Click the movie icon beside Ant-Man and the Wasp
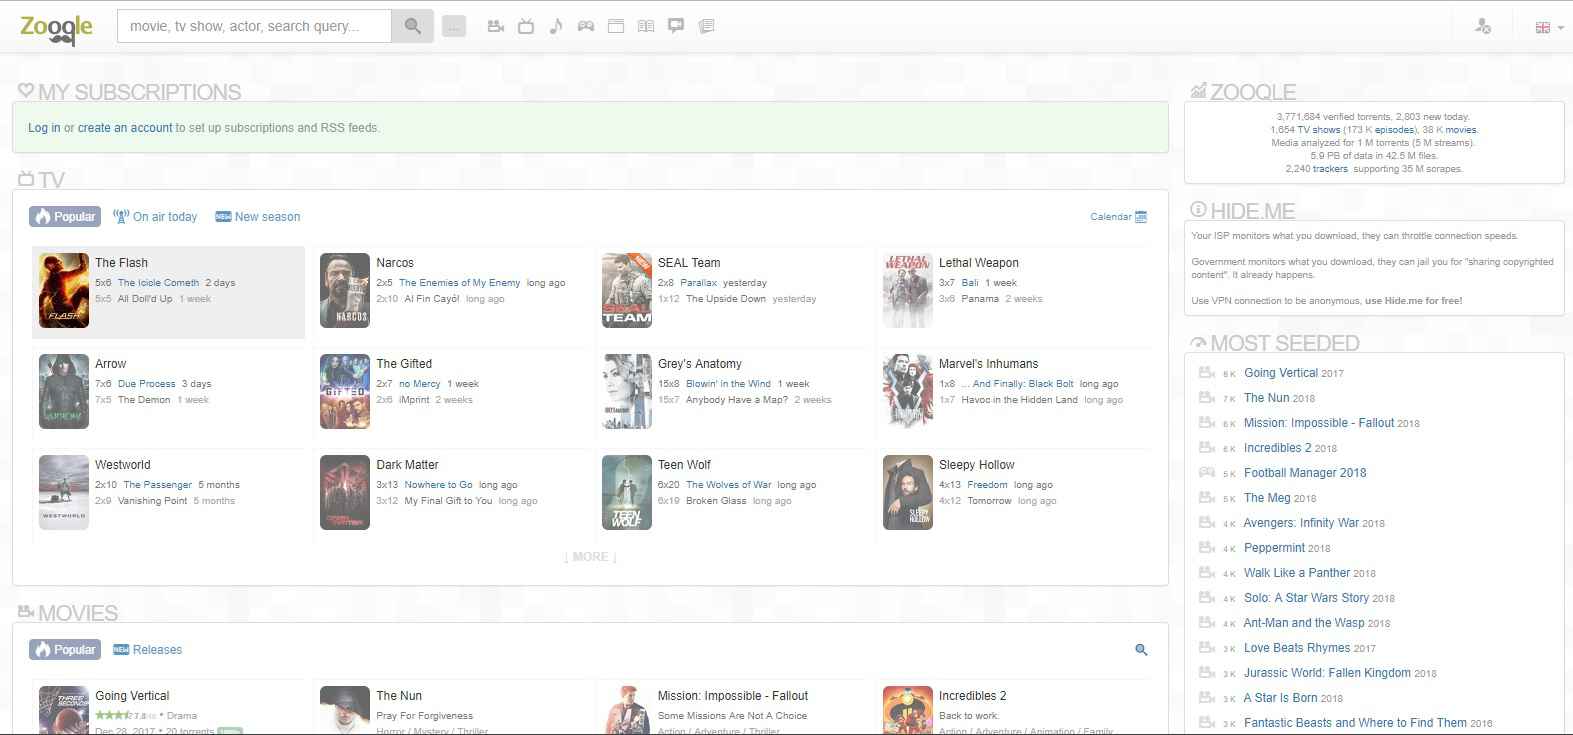 [x=1207, y=623]
